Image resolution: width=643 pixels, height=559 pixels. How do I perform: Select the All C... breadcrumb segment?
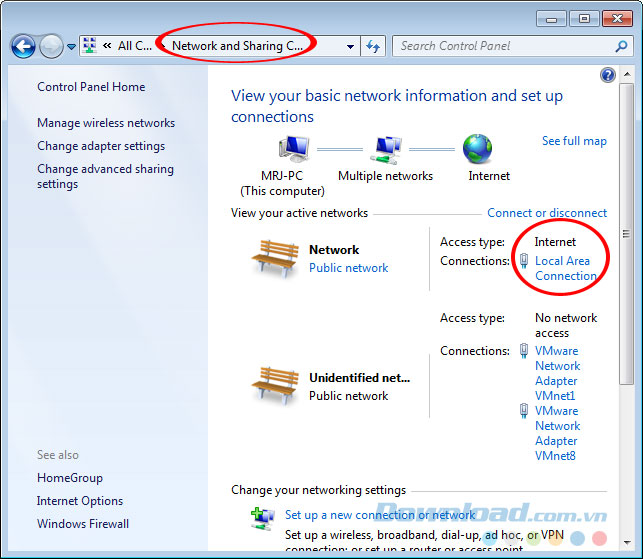135,46
